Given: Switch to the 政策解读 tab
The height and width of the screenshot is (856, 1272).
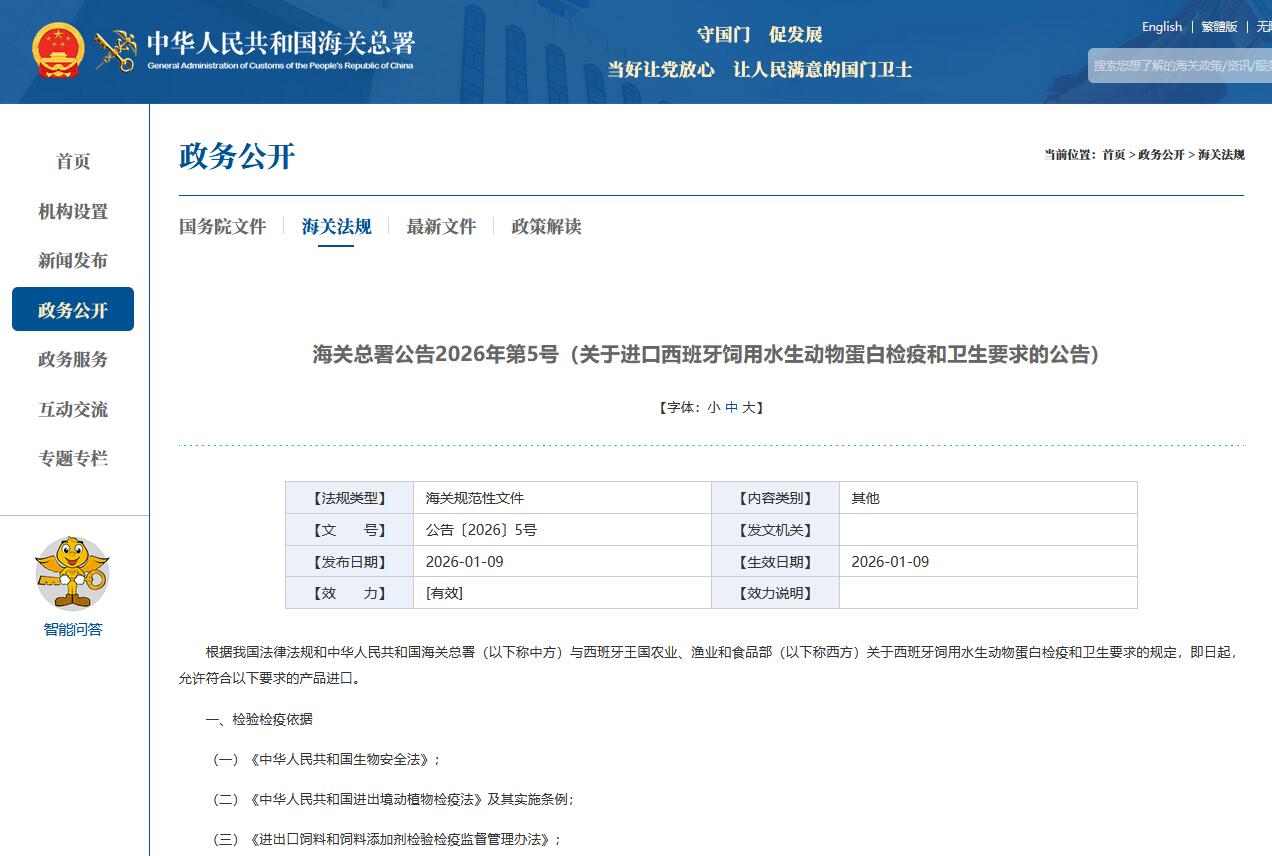Looking at the screenshot, I should click(x=546, y=226).
